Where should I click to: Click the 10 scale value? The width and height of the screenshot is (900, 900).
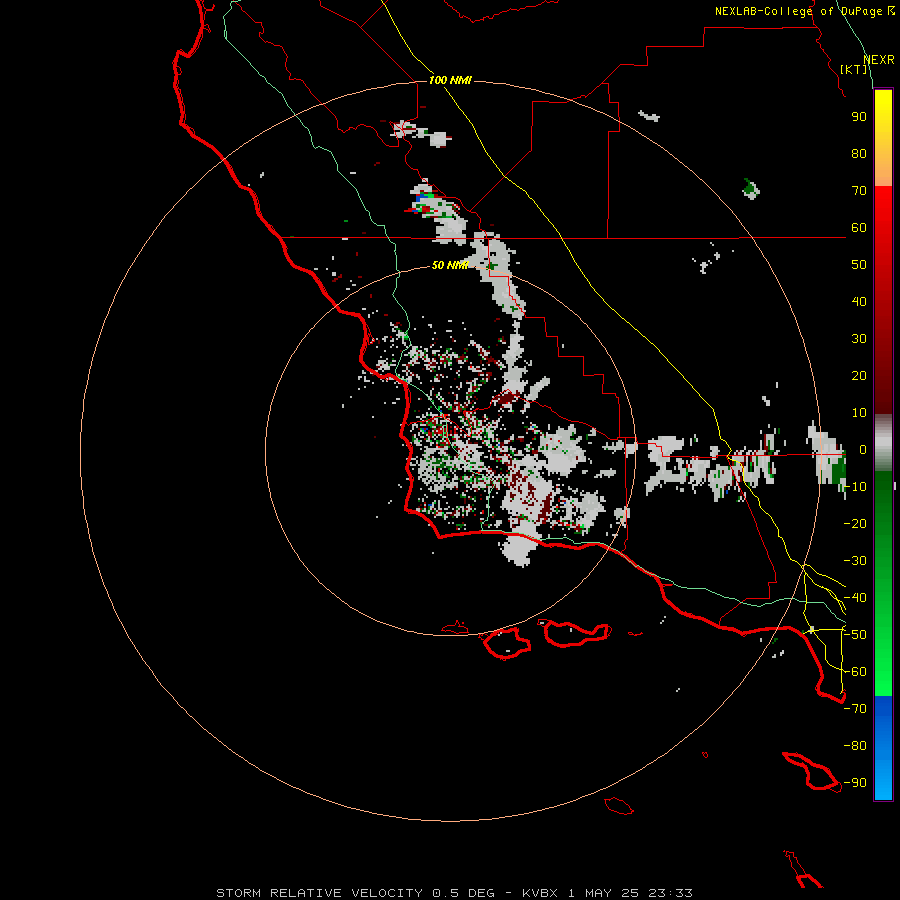tap(859, 413)
